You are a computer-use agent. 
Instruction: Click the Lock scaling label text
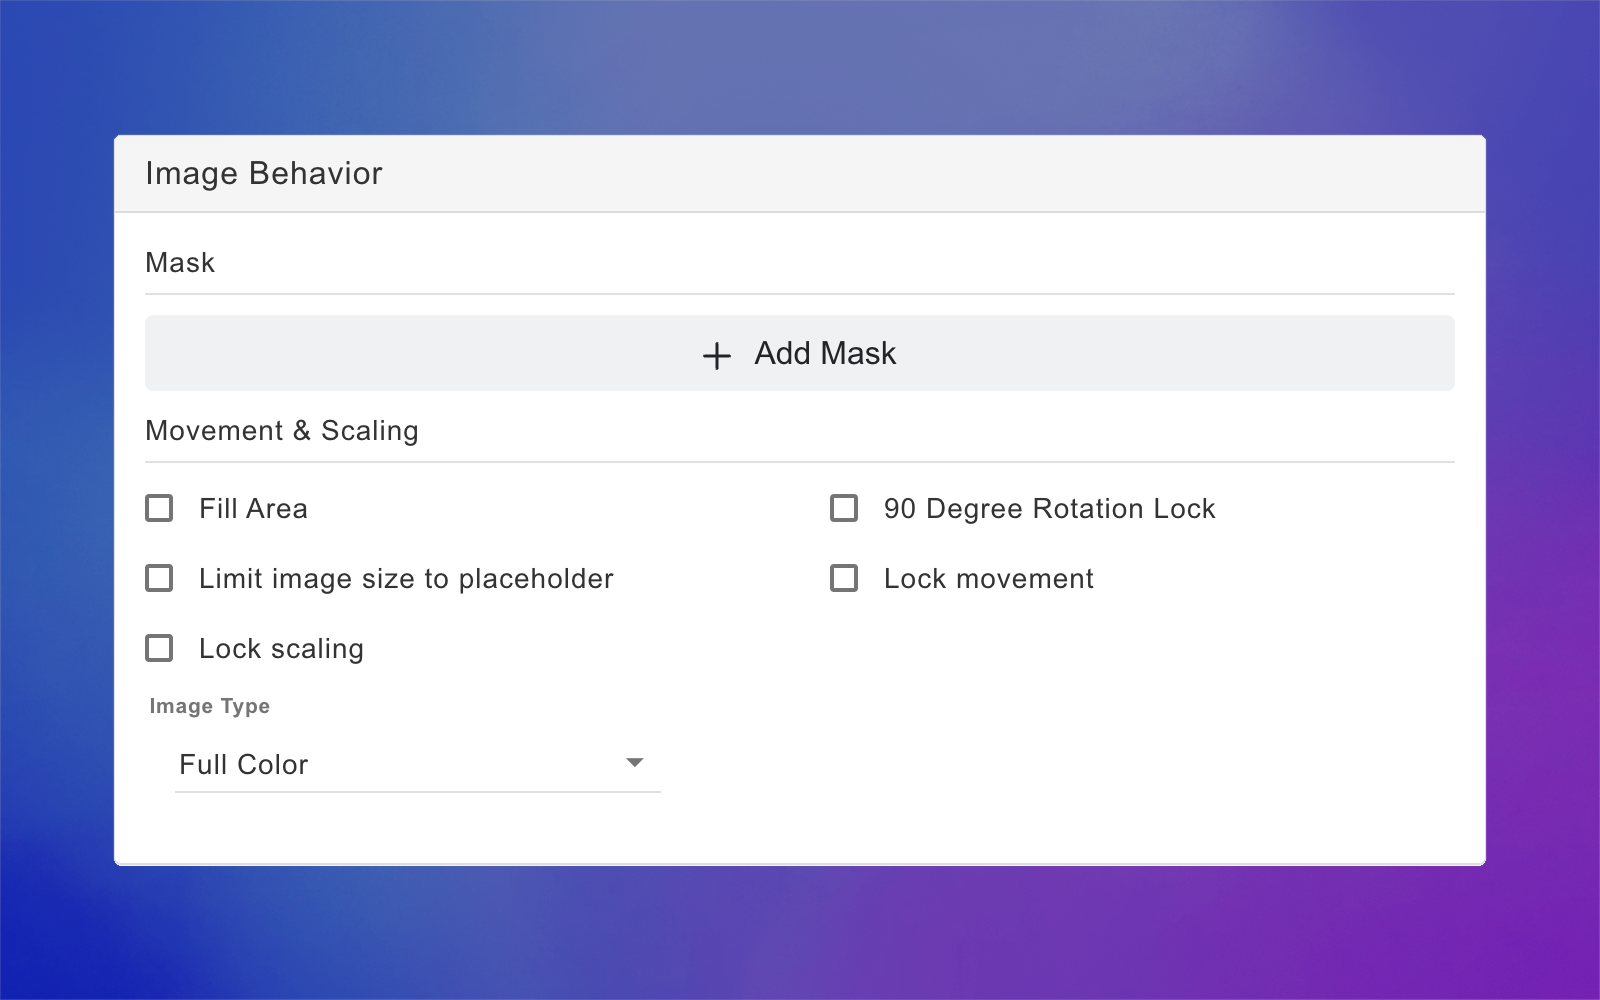pyautogui.click(x=281, y=649)
